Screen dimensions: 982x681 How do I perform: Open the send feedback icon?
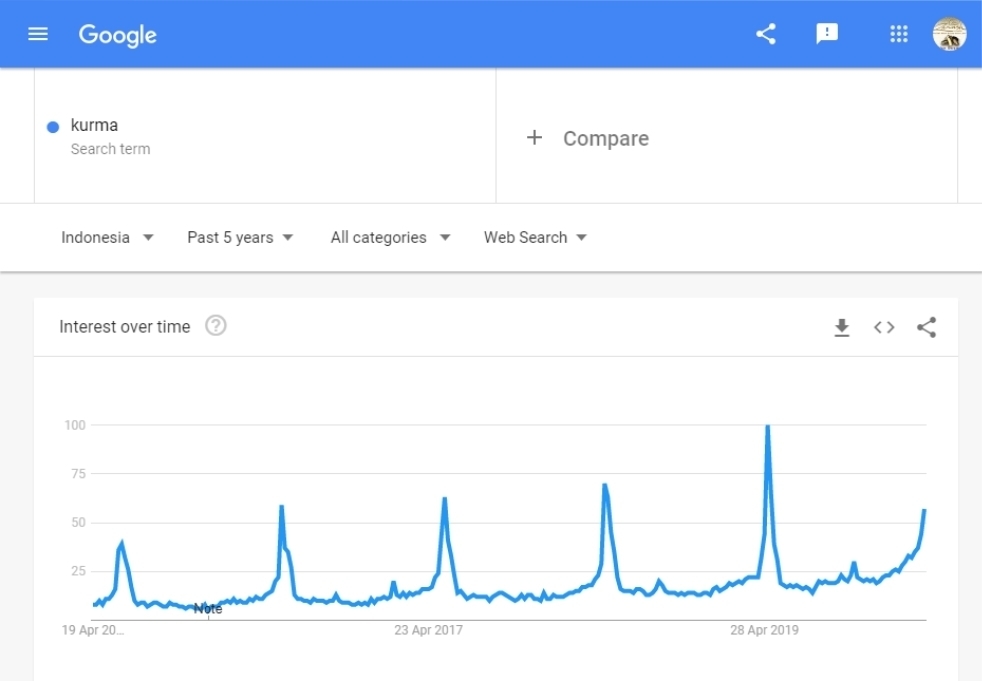pyautogui.click(x=827, y=34)
